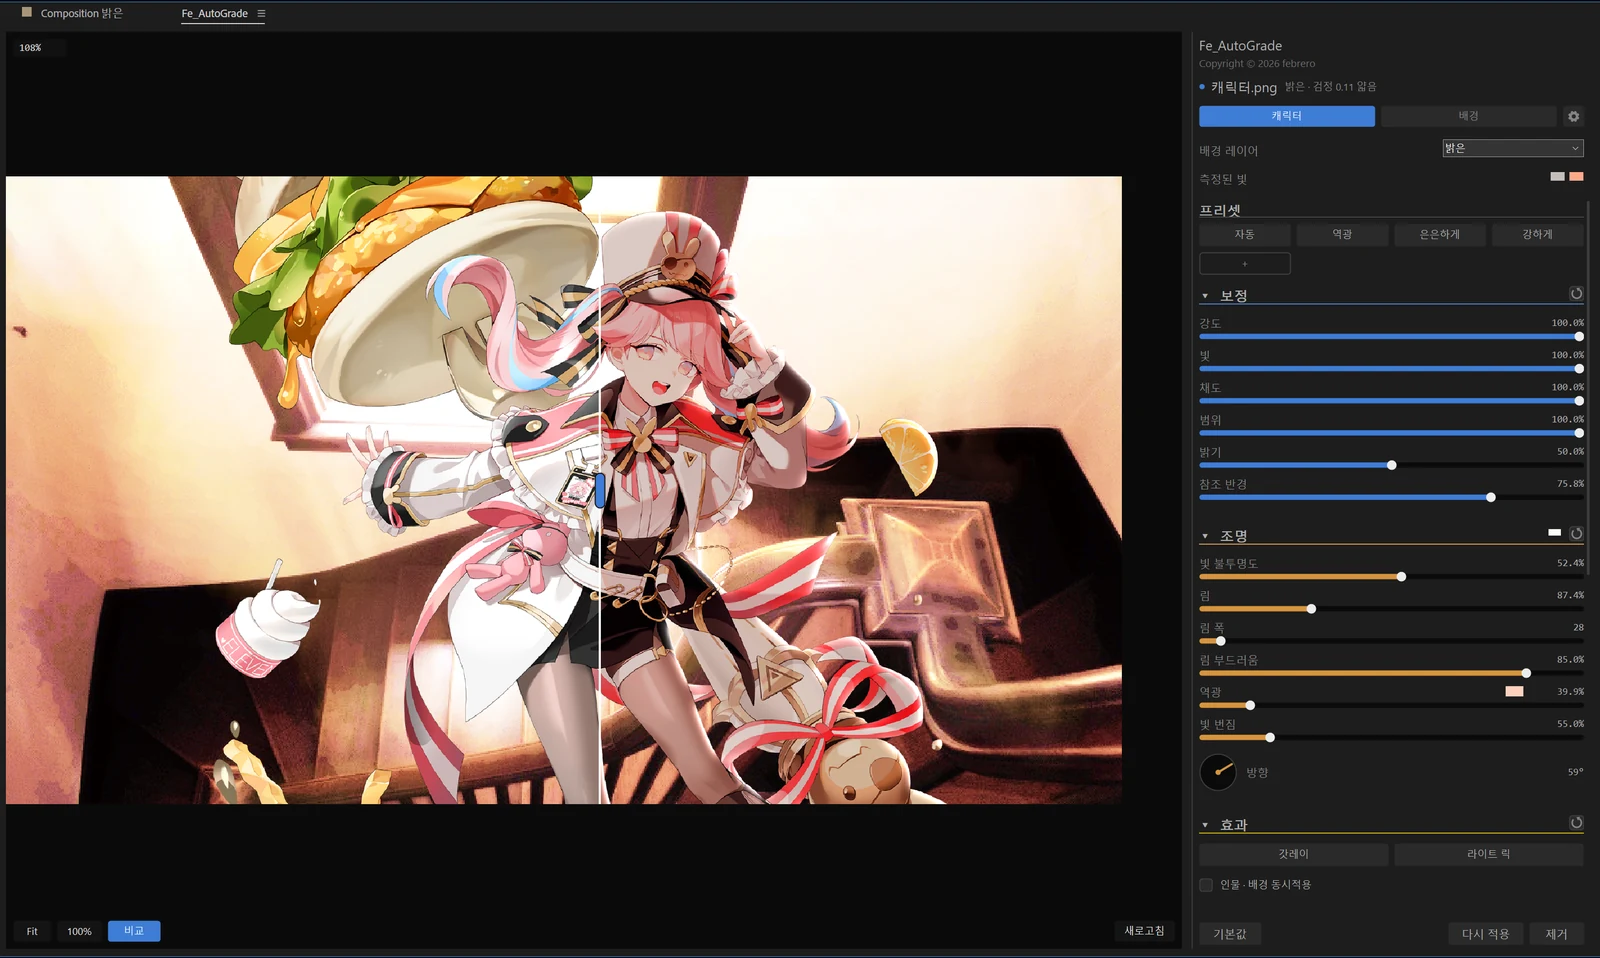Screen dimensions: 1600x958
Task: Click the 55.0% 빛 번짐 value
Action: coord(1570,723)
